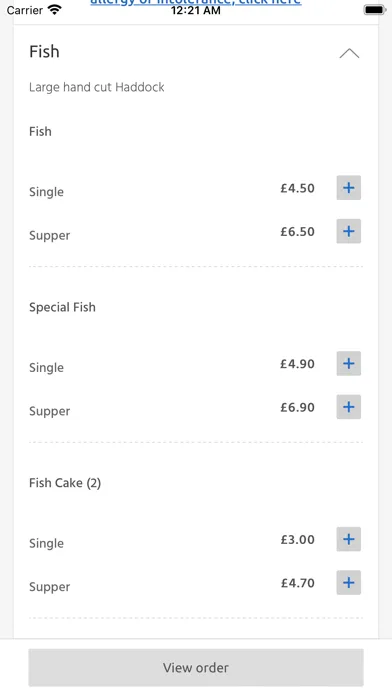The height and width of the screenshot is (696, 392).
Task: Open the View order button
Action: 196,668
